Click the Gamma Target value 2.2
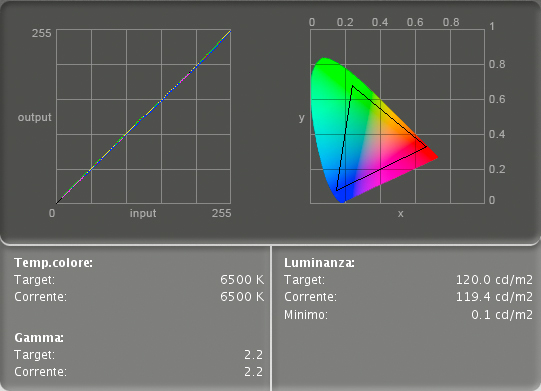 254,354
